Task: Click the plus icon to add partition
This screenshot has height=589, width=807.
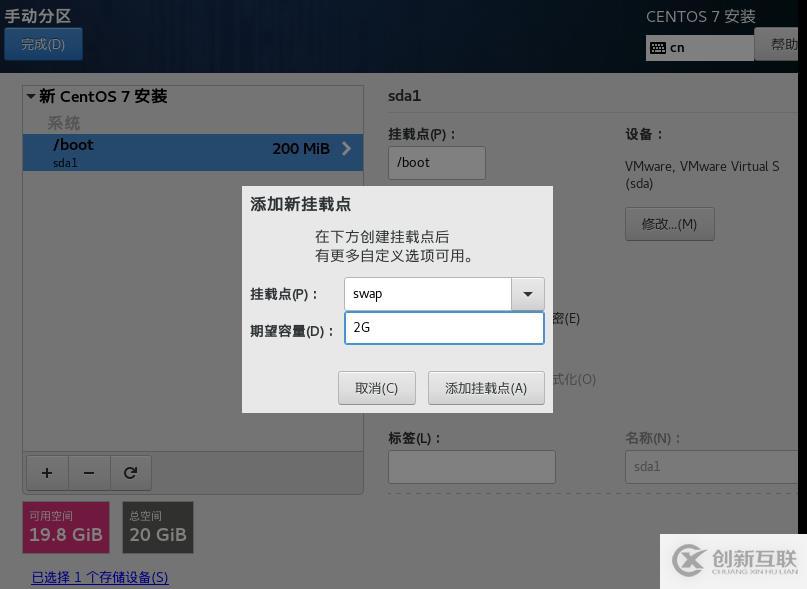Action: coord(47,473)
